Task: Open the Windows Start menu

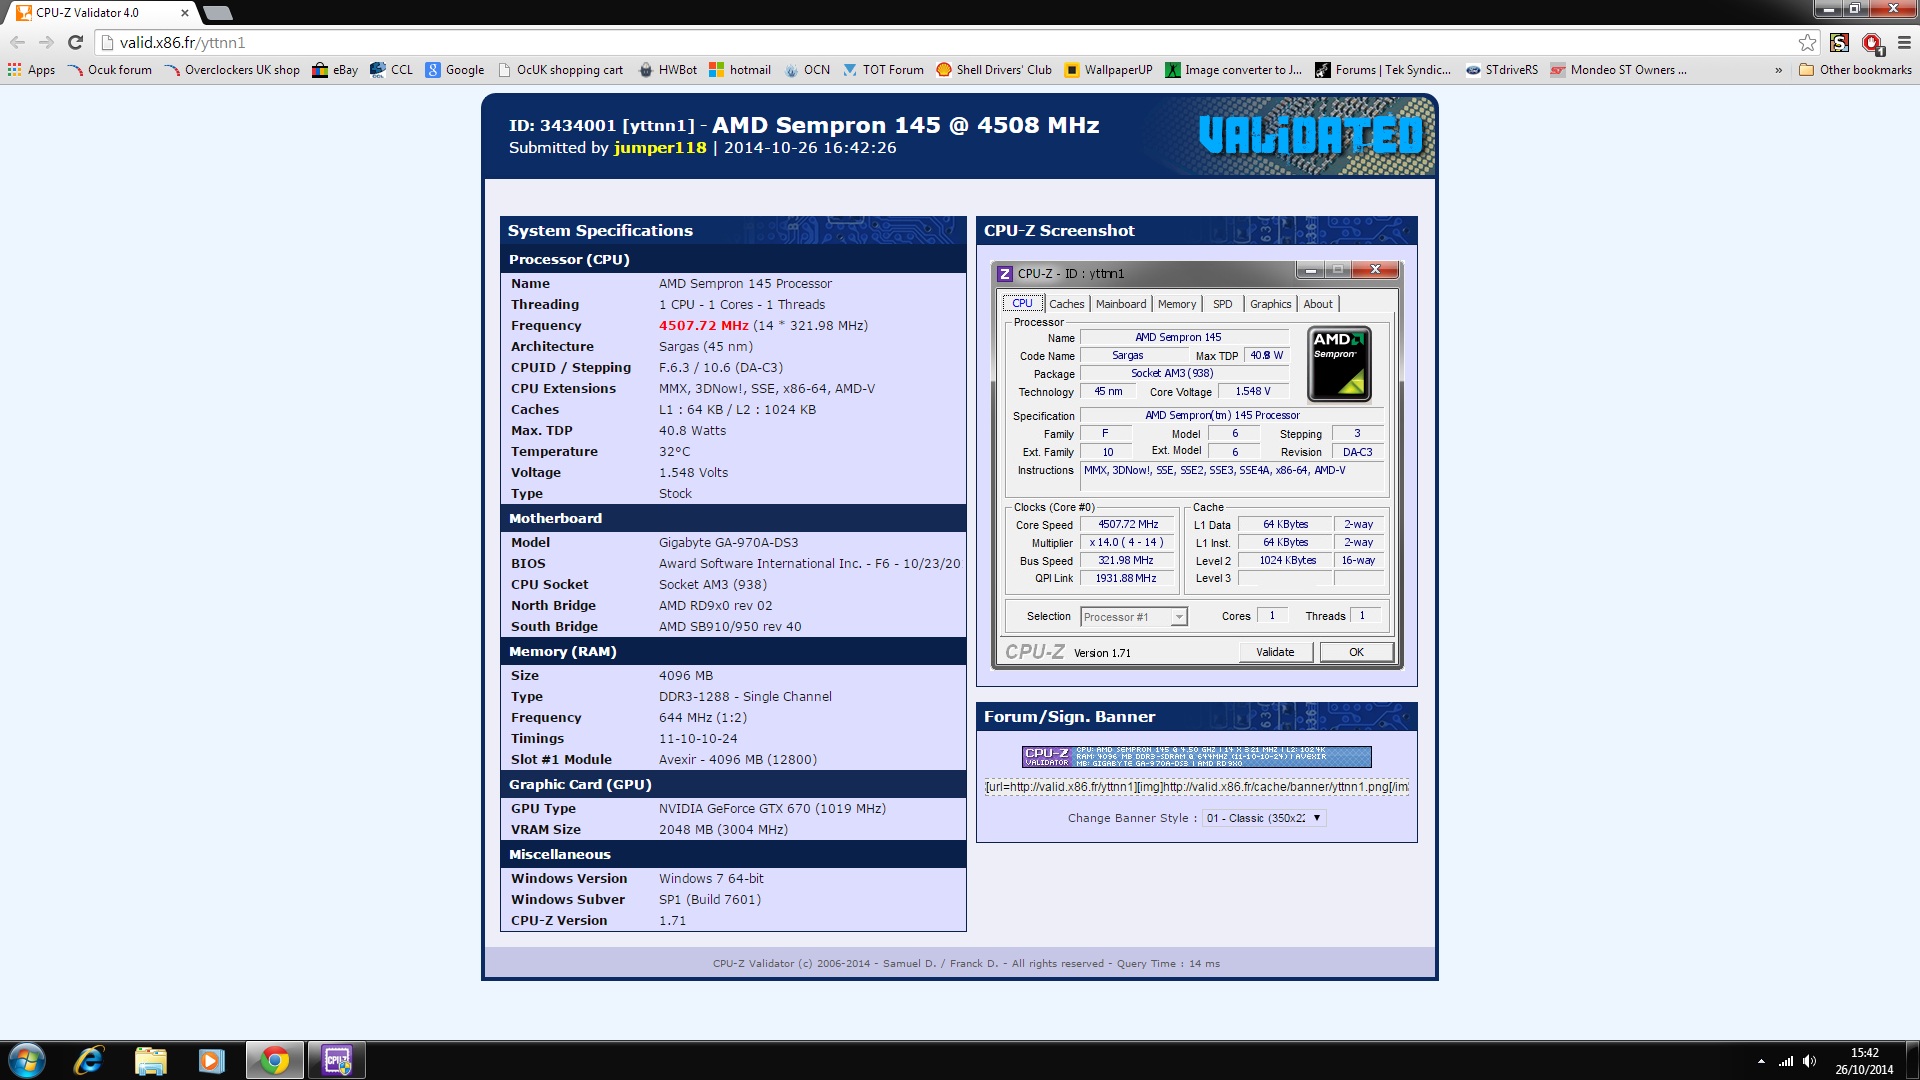Action: 27,1060
